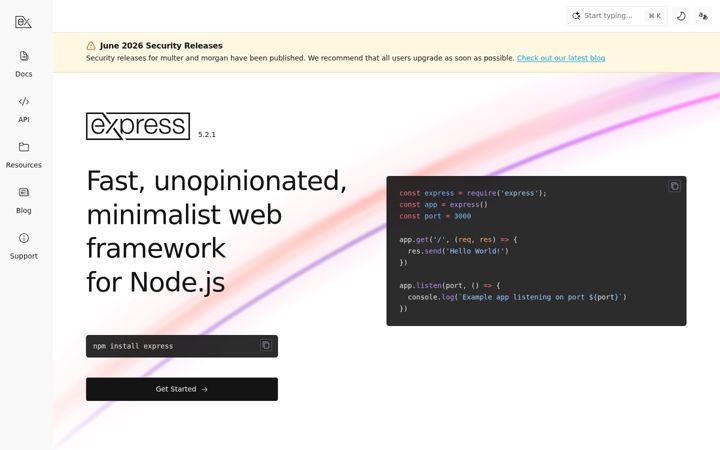Click the 5.2.1 version number
720x450 pixels.
207,135
